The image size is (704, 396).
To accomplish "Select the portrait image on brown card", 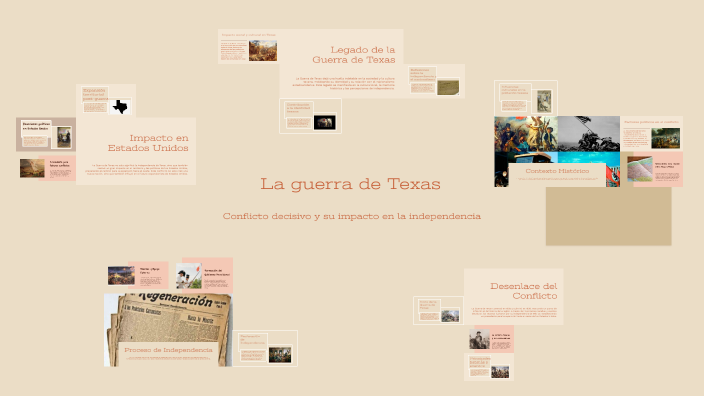I will [x=64, y=137].
